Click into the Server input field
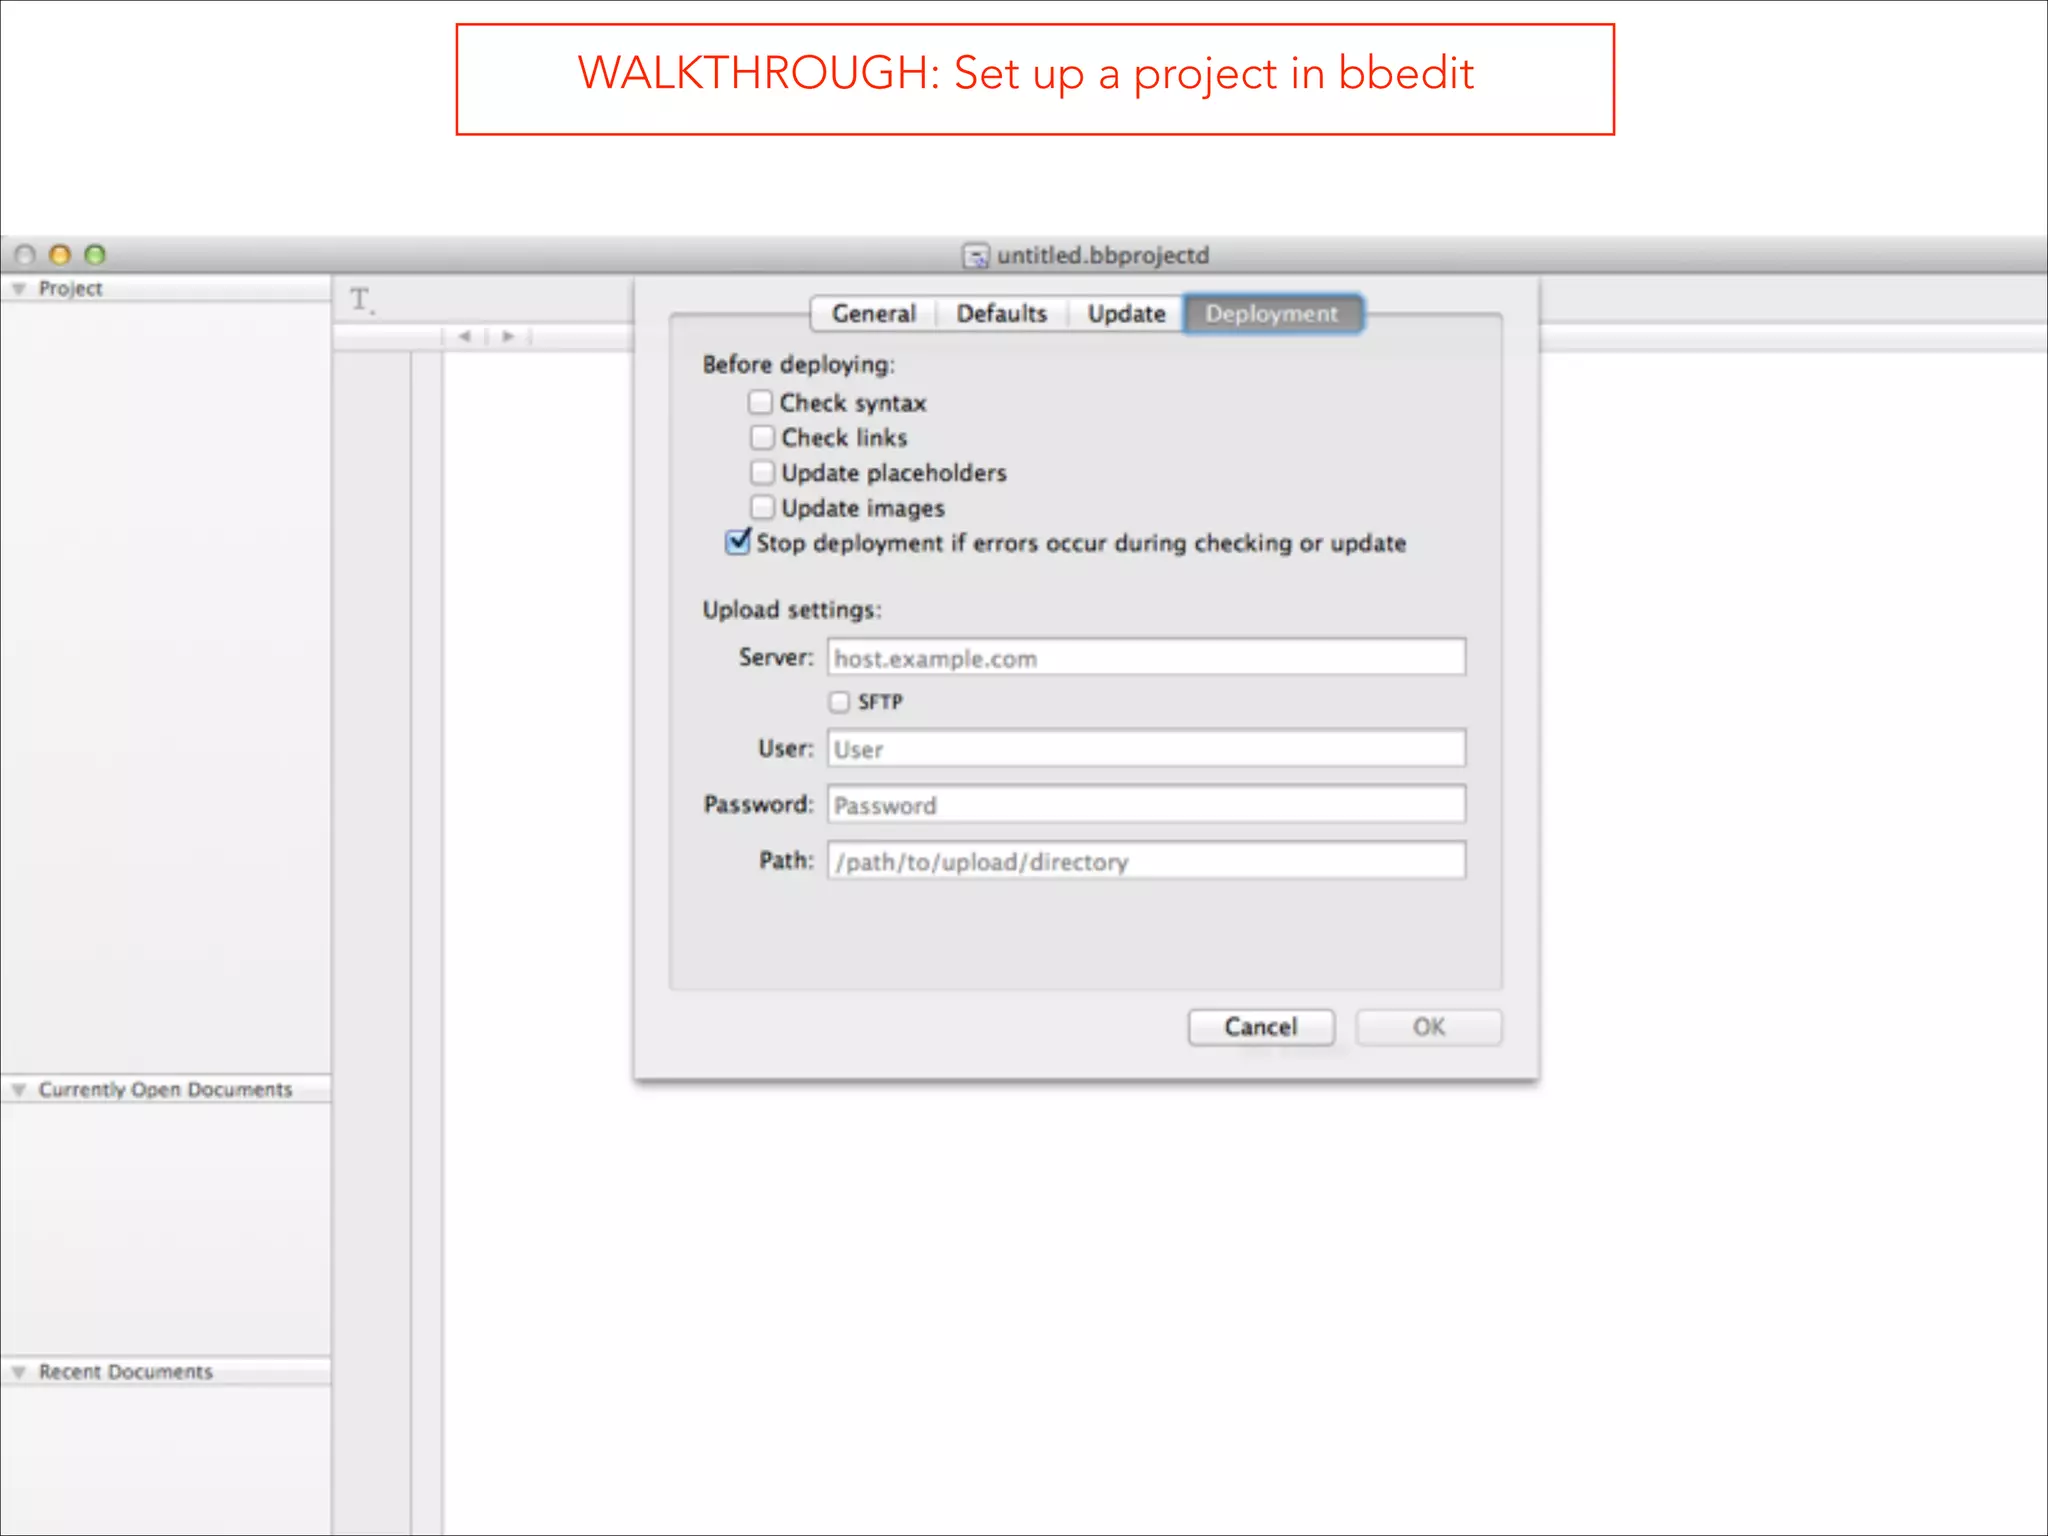Viewport: 2048px width, 1536px height. [x=1146, y=658]
